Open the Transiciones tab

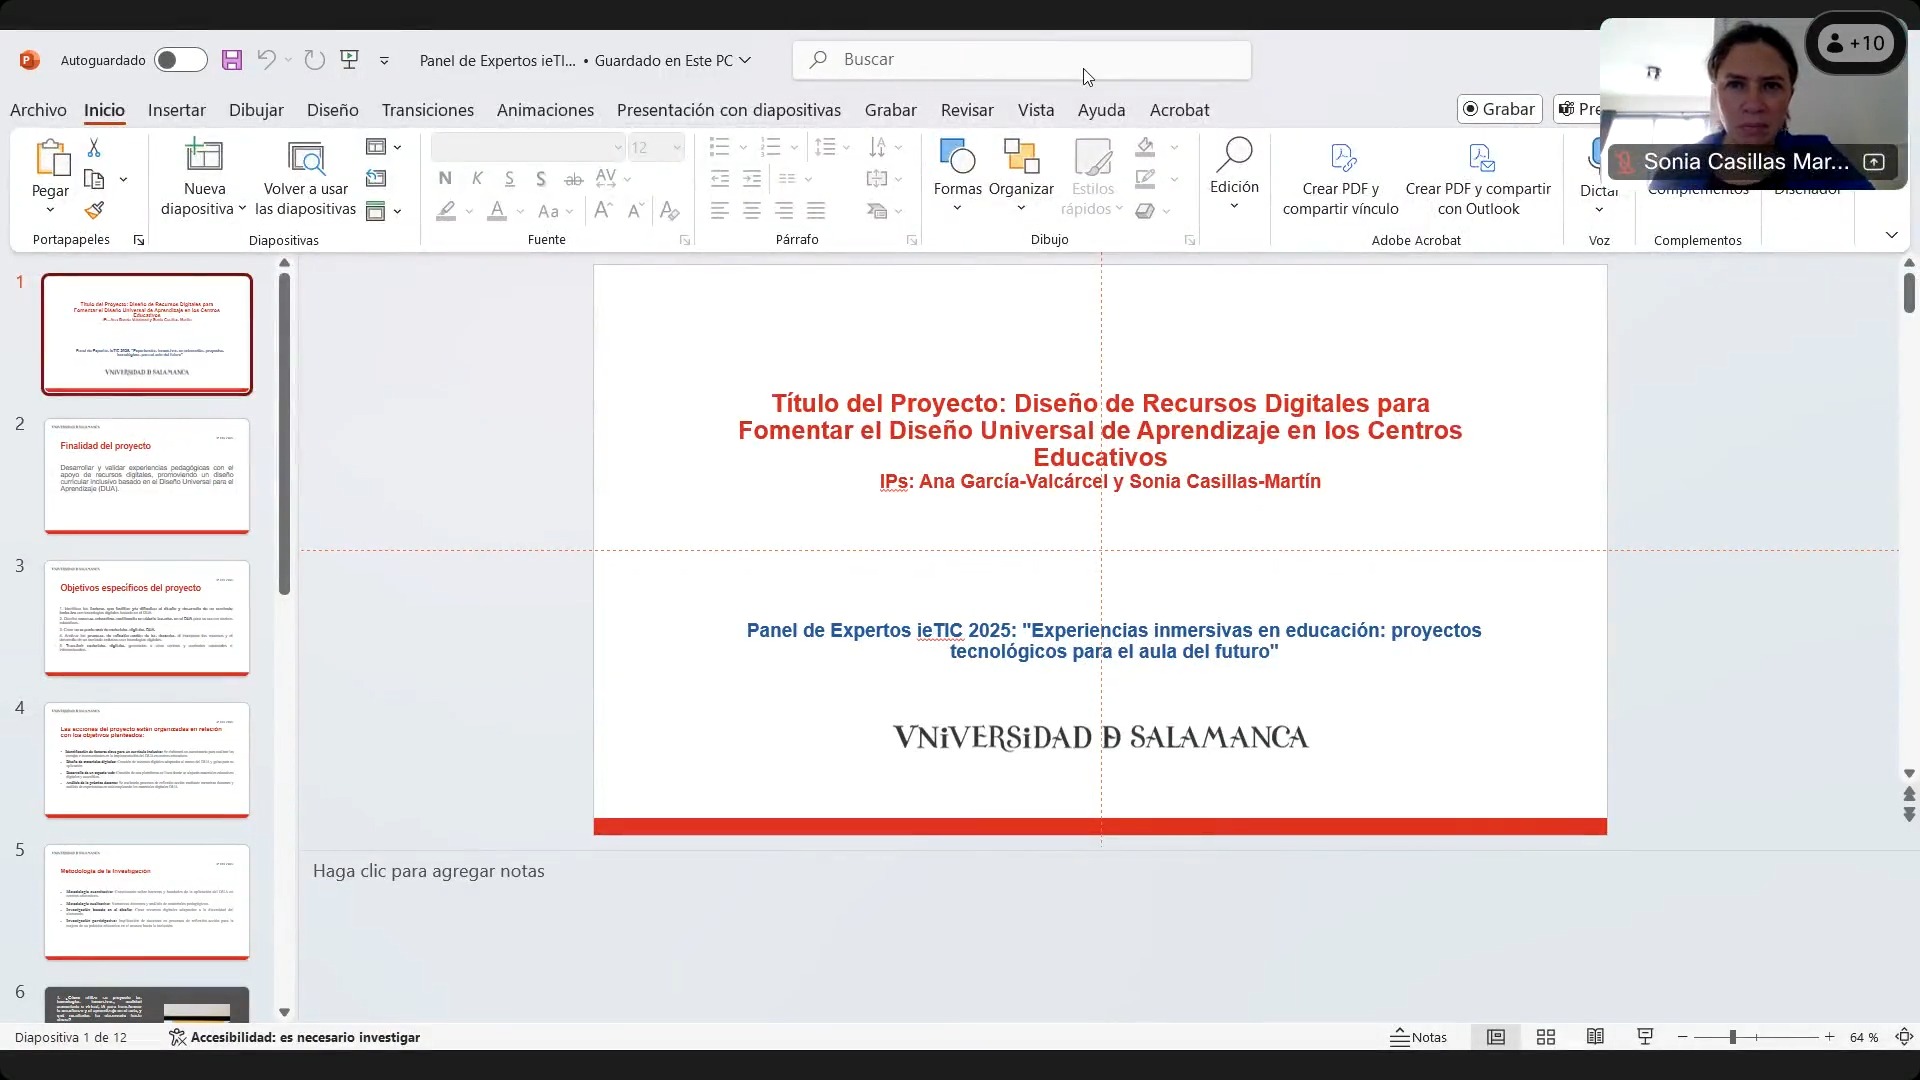click(x=428, y=110)
